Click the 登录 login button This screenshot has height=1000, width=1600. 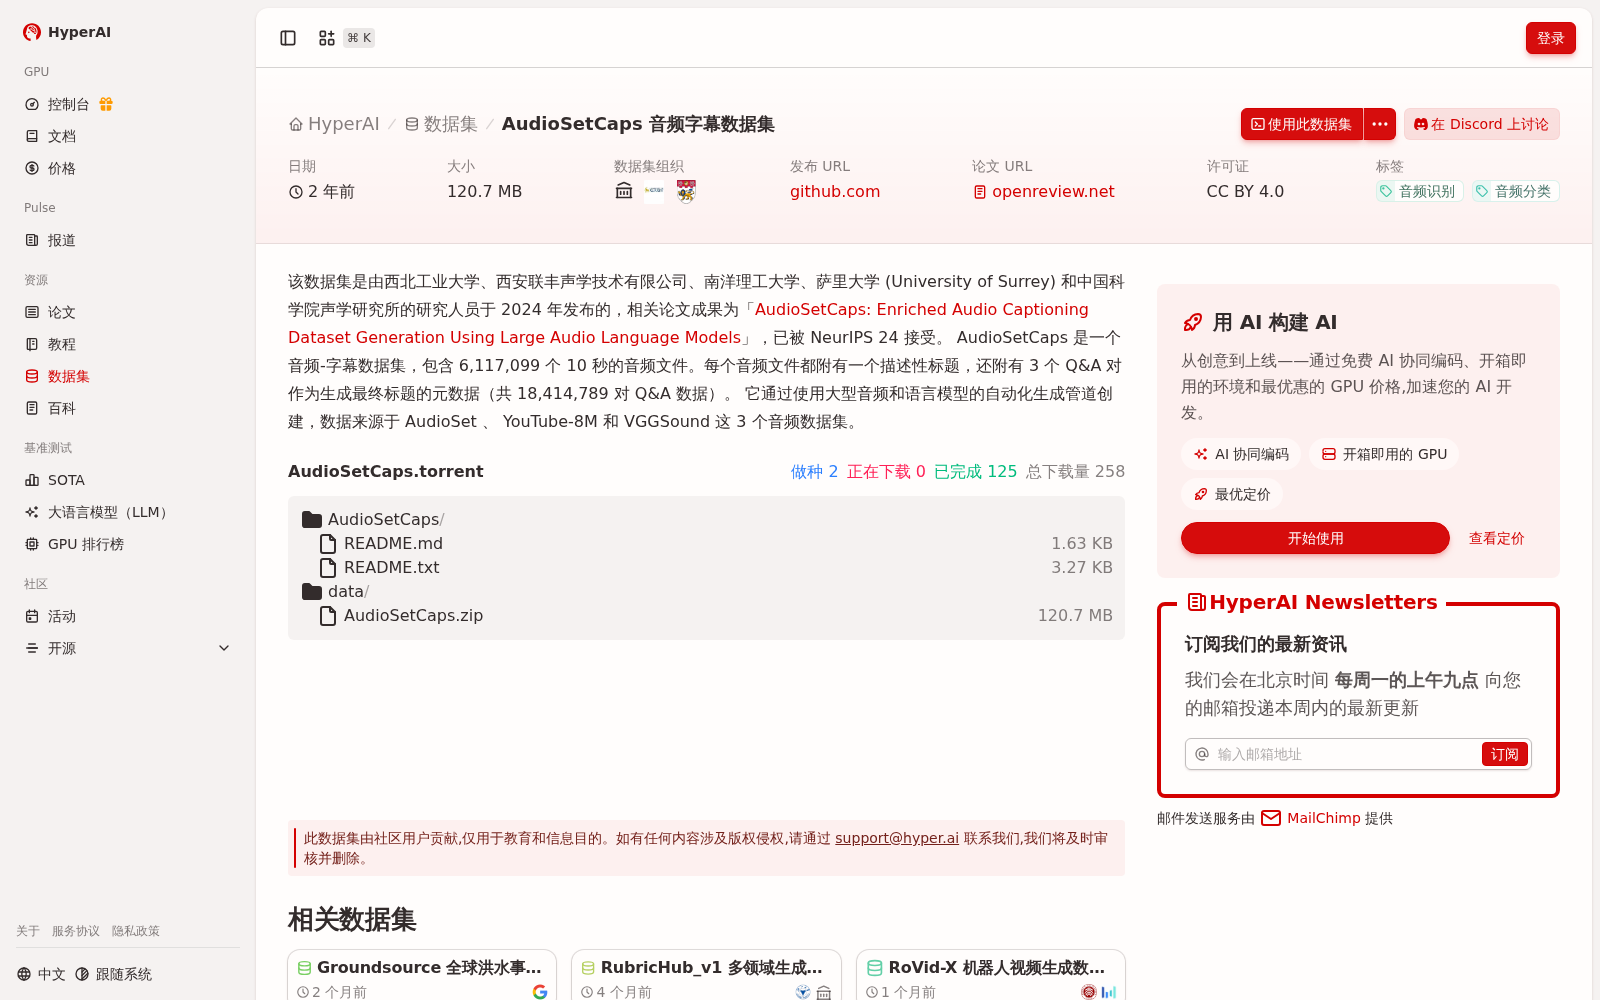(1550, 38)
